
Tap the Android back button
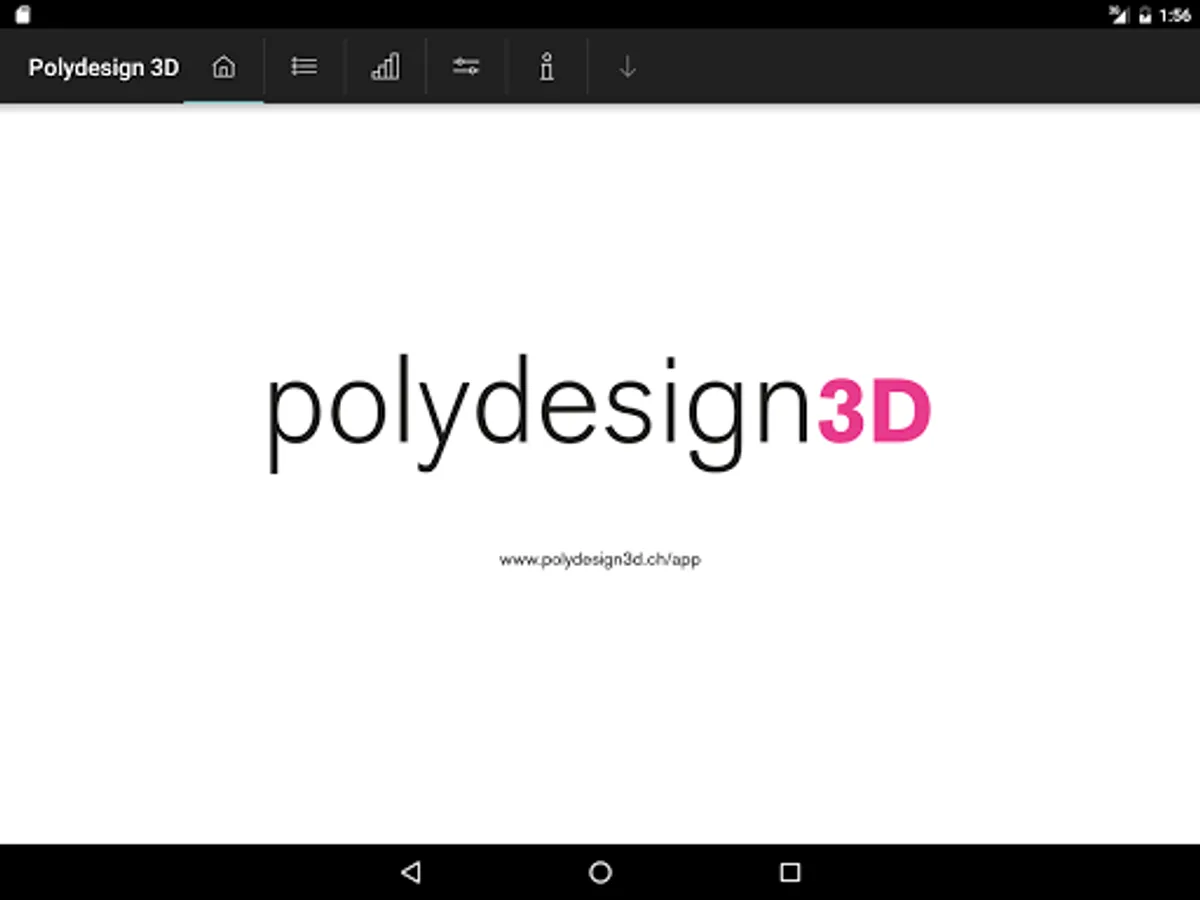click(410, 872)
